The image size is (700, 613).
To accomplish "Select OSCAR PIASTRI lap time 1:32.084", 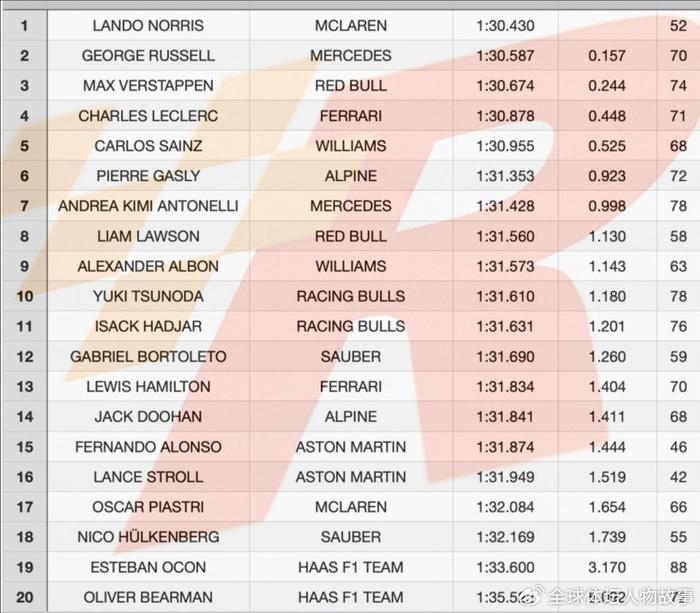I will coord(505,507).
